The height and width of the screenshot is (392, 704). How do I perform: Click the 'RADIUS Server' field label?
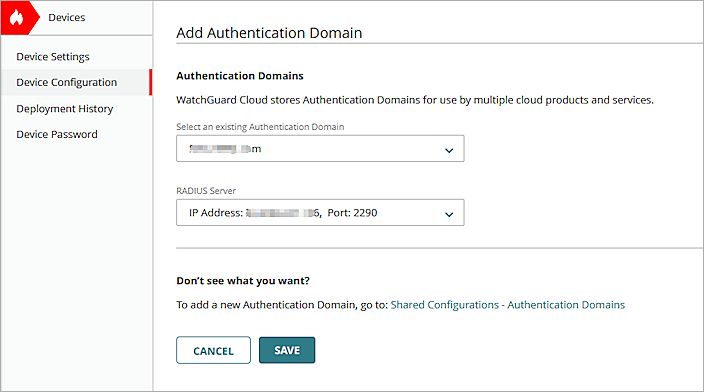click(x=206, y=191)
